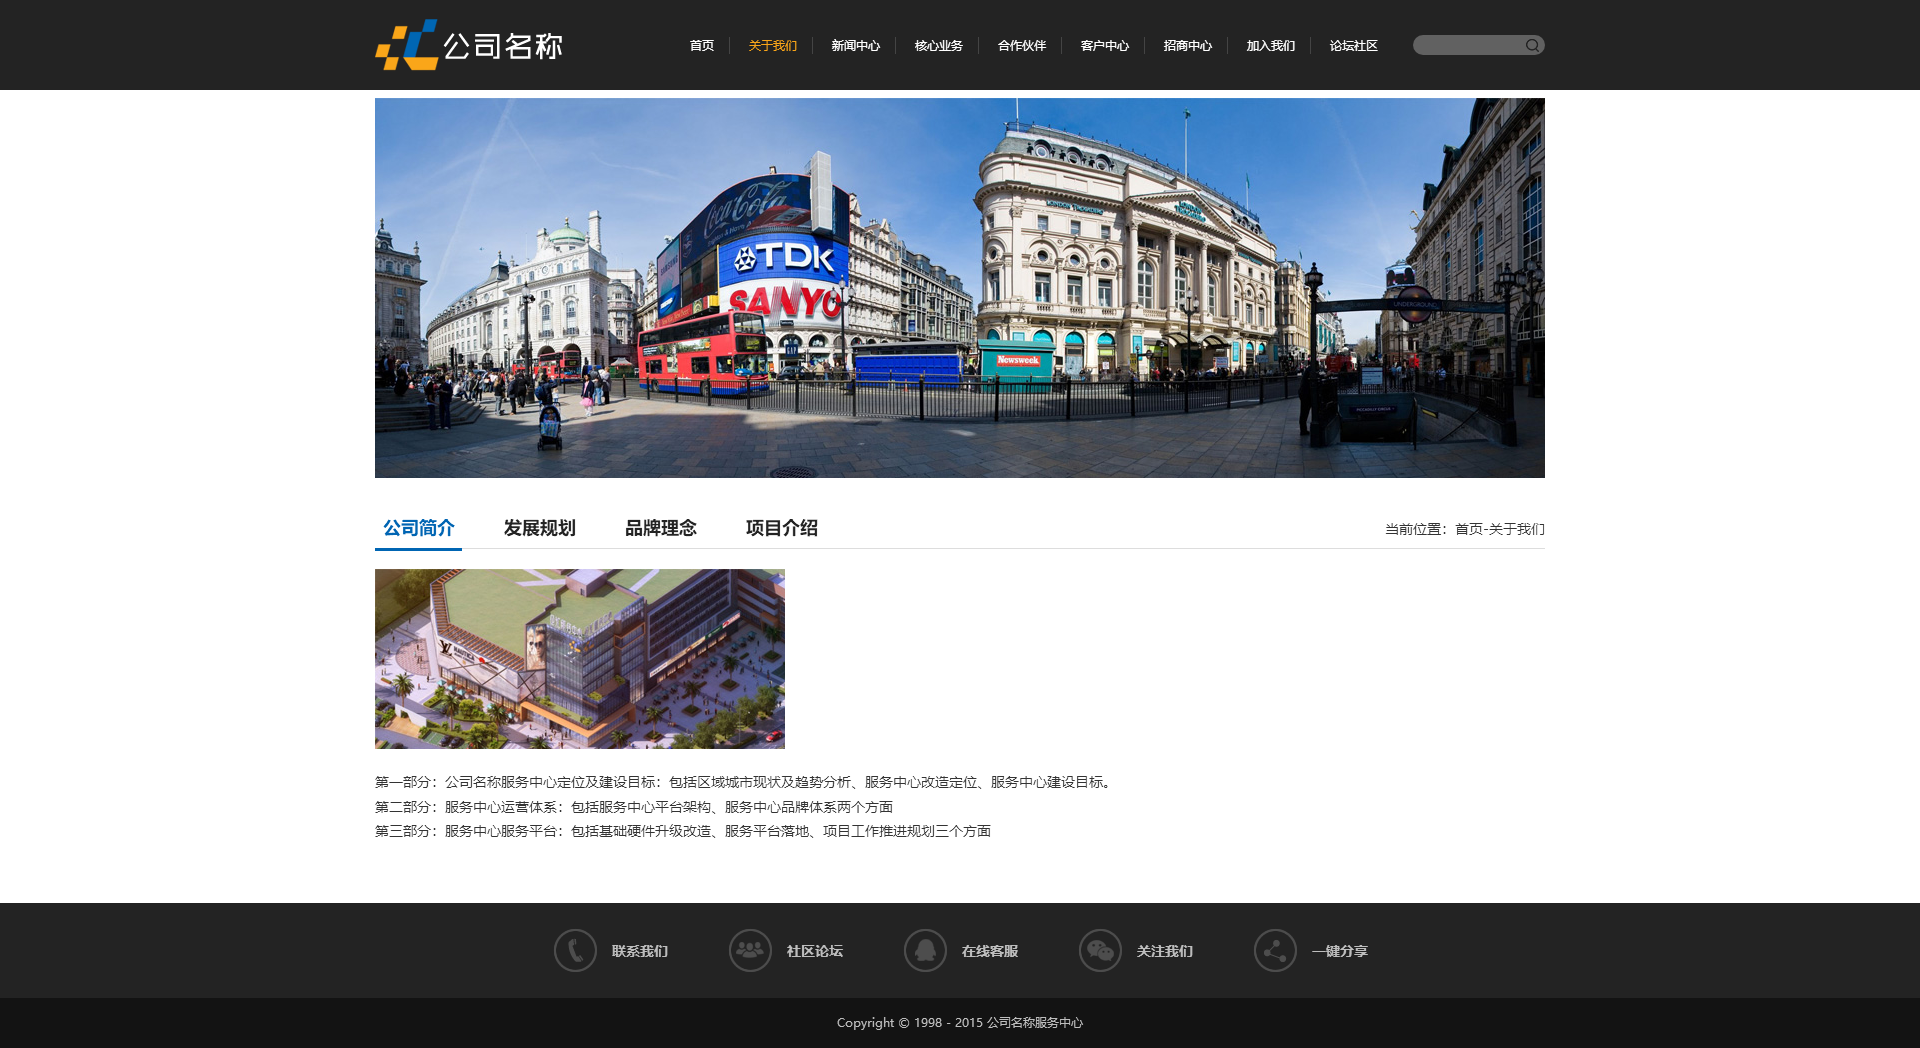
Task: Open the 项目介绍 tab
Action: pos(781,528)
